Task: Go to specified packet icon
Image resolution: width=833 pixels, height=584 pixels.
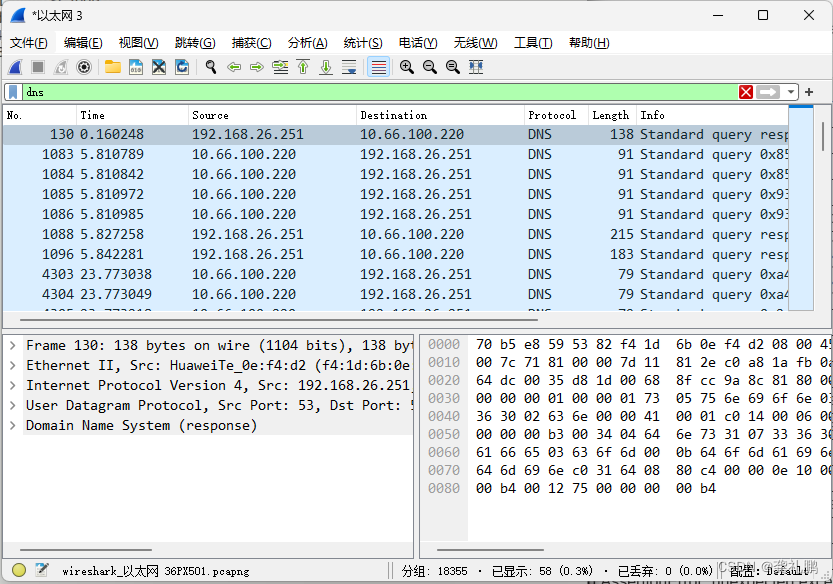Action: pos(280,67)
